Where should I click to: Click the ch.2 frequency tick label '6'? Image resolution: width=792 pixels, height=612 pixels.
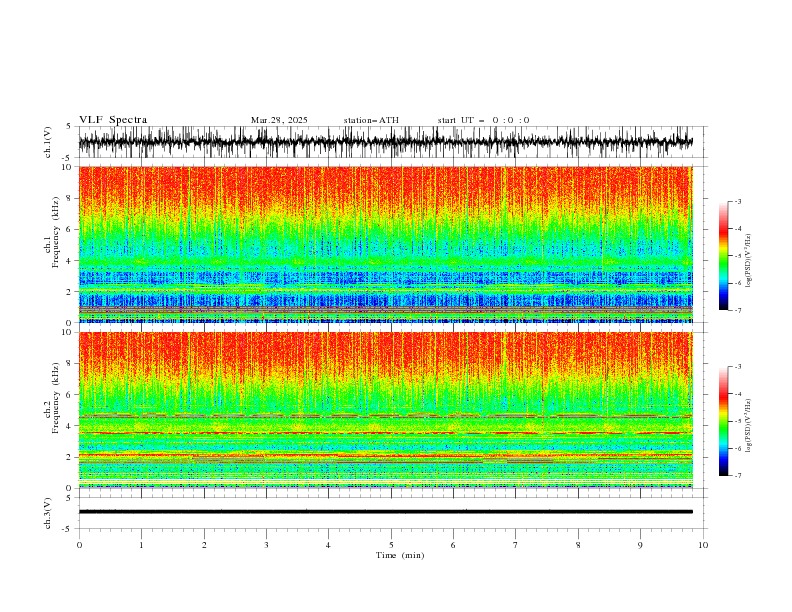[70, 395]
